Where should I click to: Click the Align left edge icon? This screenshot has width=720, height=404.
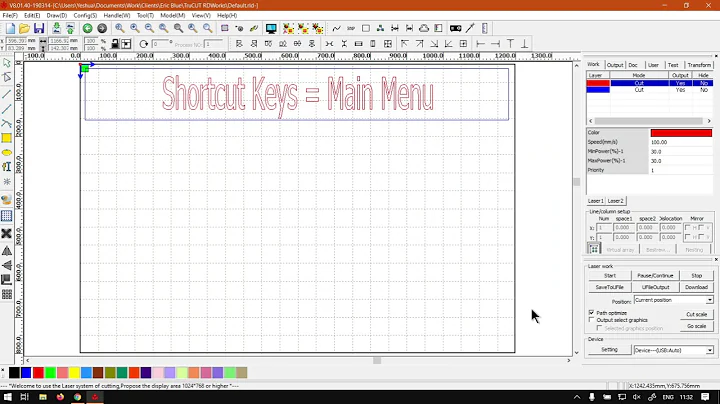[481, 44]
